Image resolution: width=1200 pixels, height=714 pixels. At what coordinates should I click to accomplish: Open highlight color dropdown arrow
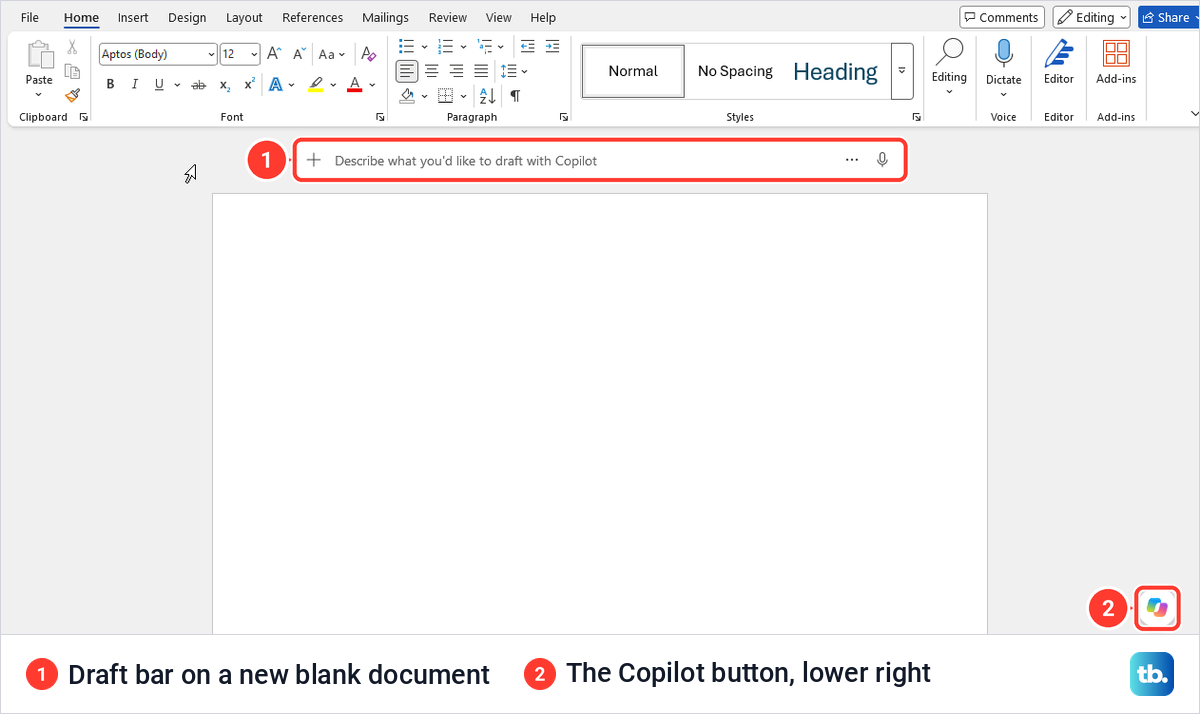(333, 85)
